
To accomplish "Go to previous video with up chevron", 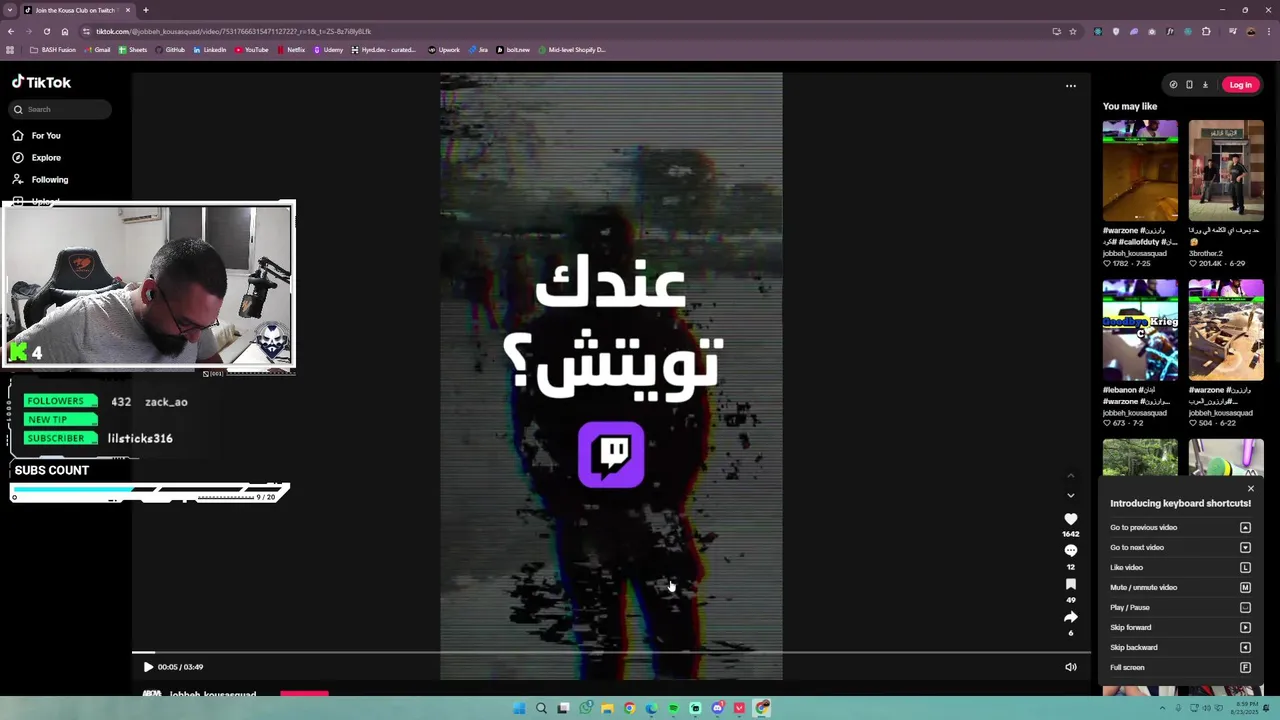I will pos(1070,475).
